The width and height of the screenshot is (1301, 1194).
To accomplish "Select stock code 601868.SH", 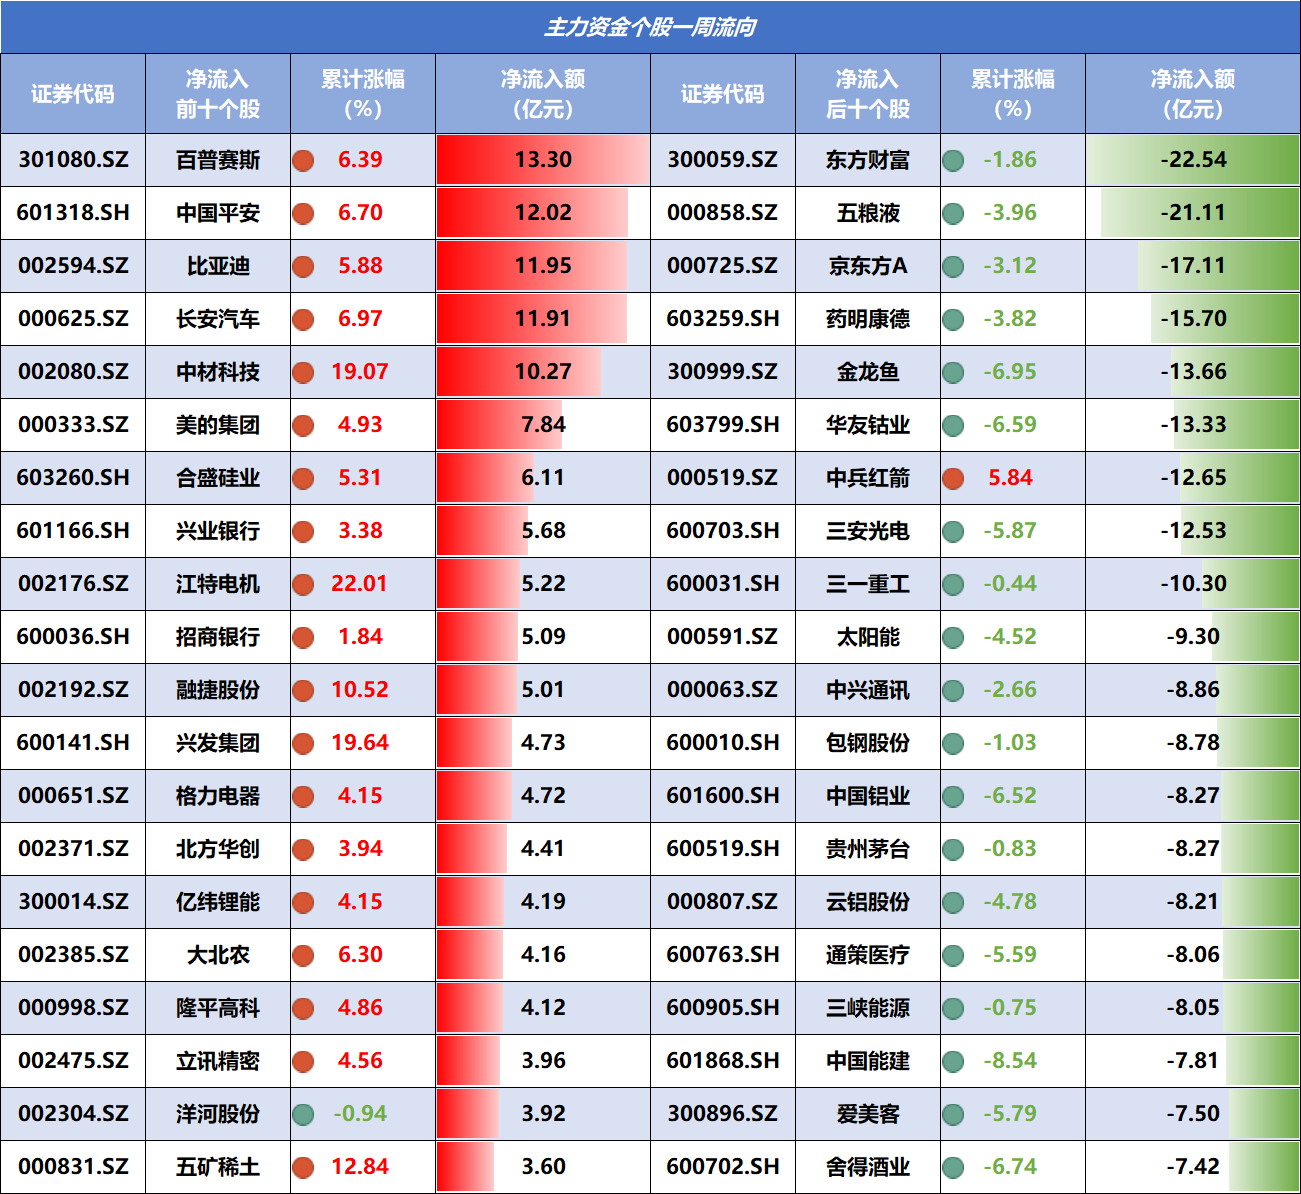I will 723,1061.
